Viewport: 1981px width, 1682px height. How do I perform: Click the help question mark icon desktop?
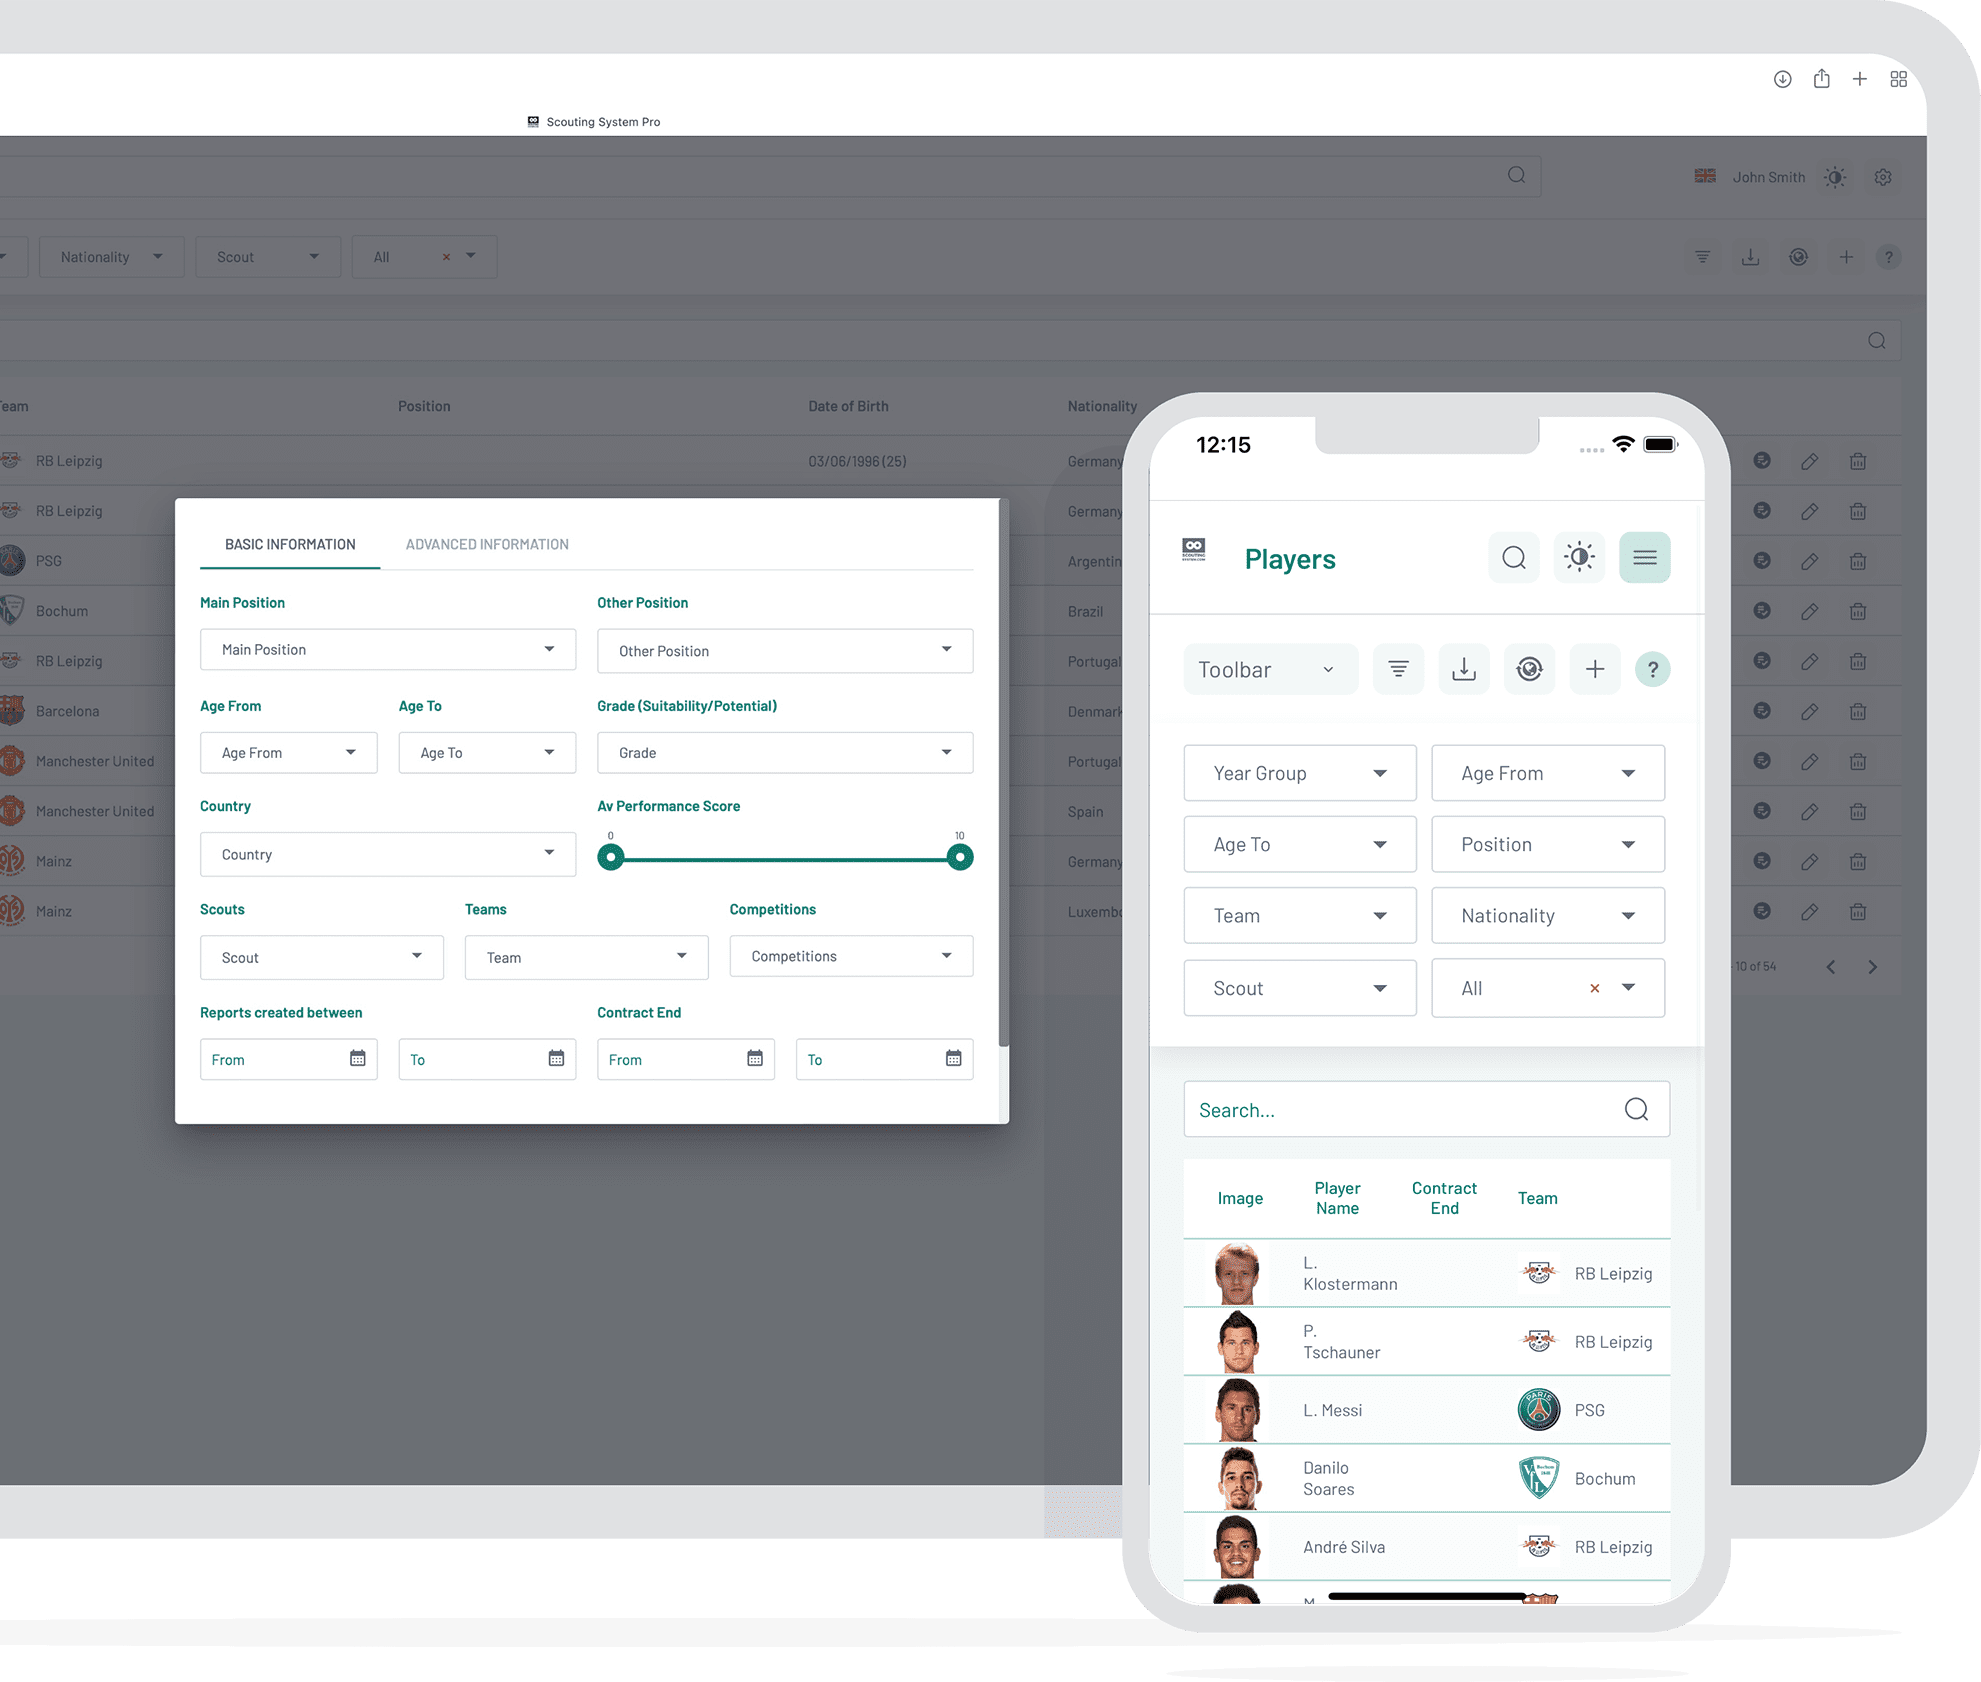click(1891, 255)
